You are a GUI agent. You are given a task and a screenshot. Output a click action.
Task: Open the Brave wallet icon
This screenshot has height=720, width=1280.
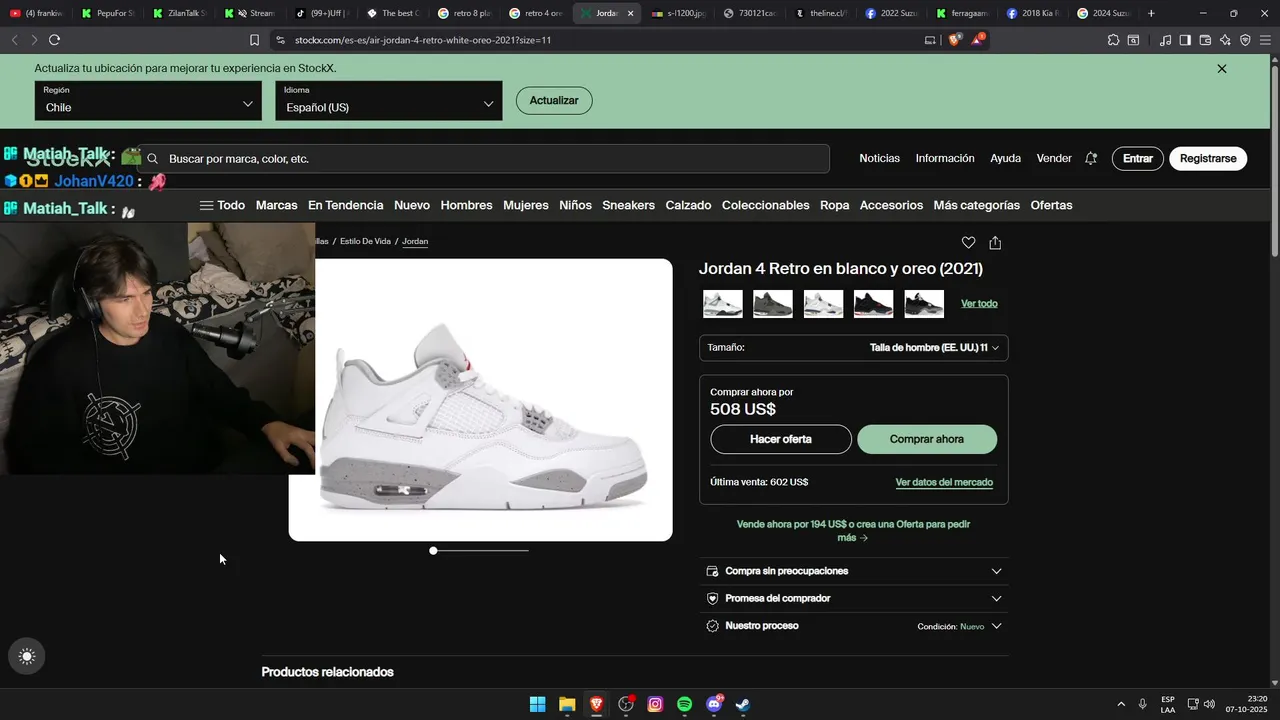pyautogui.click(x=1205, y=40)
